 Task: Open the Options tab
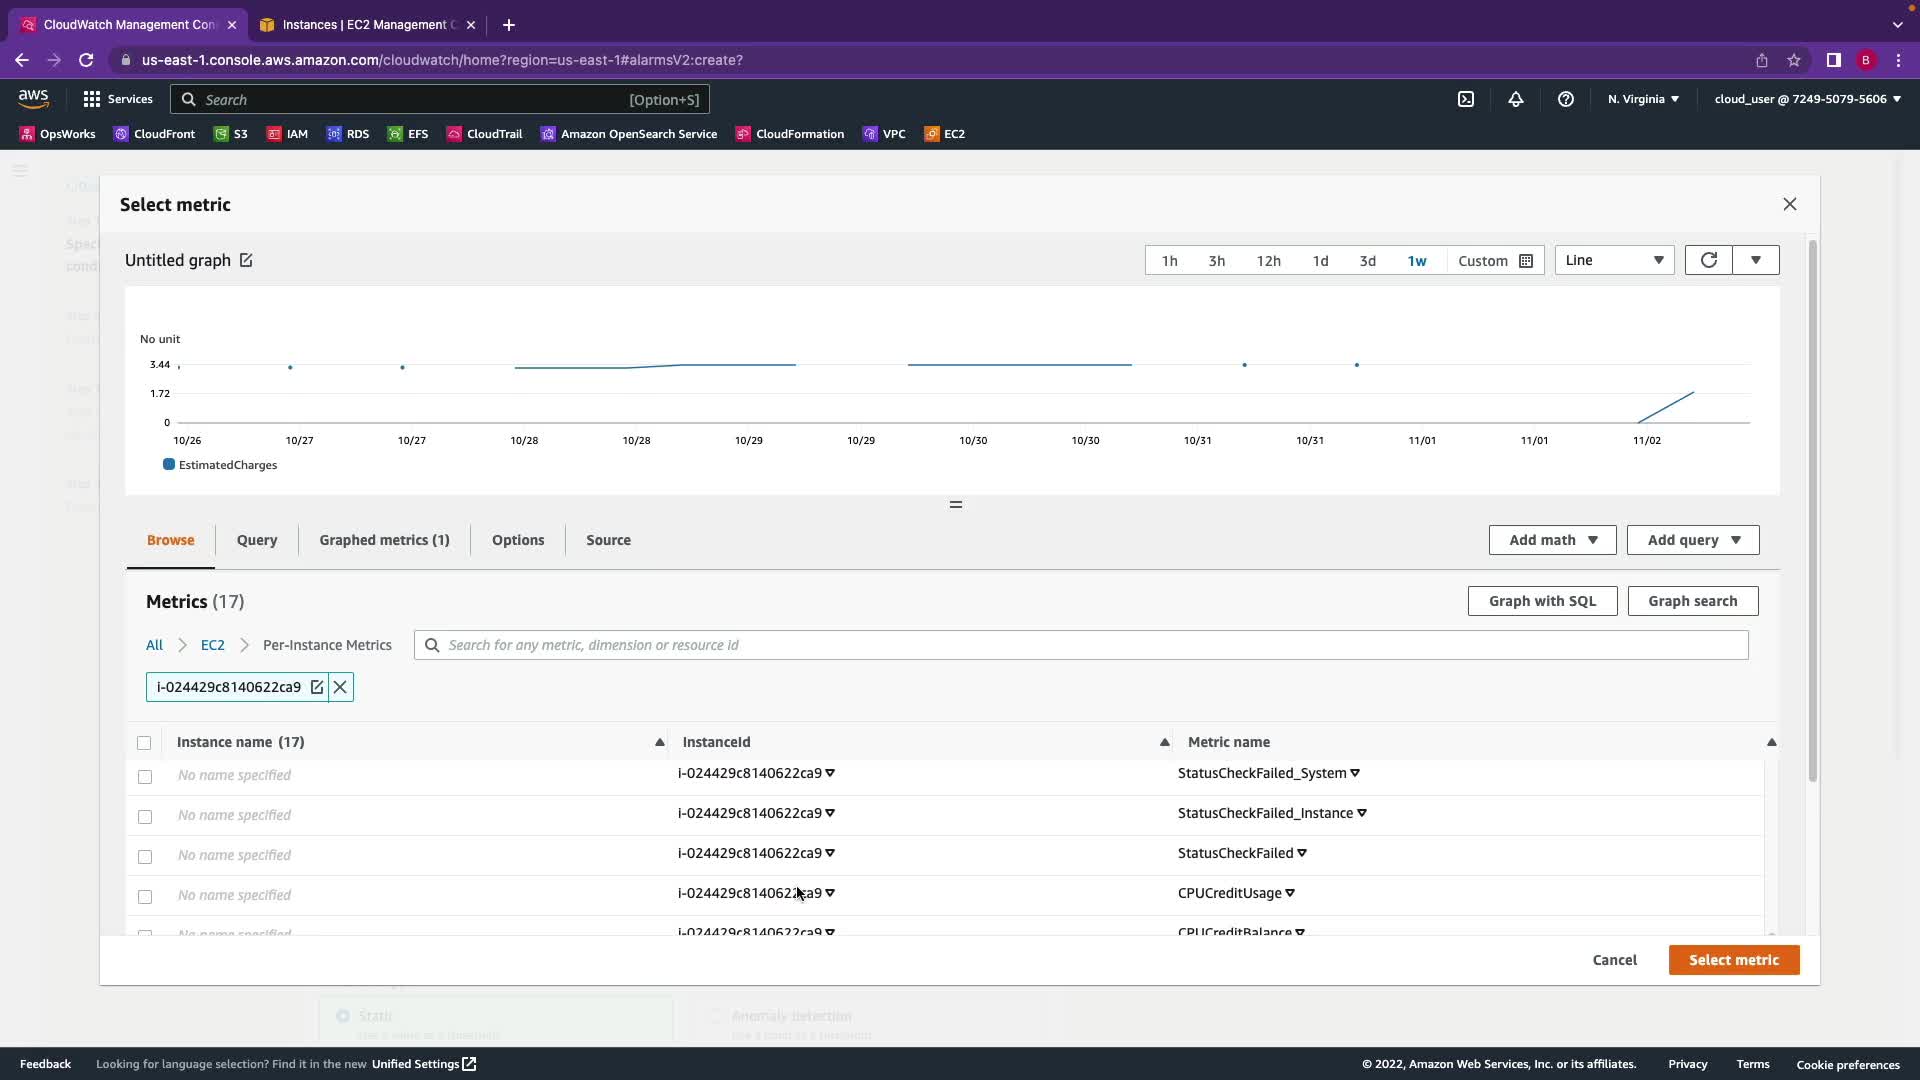[x=518, y=540]
